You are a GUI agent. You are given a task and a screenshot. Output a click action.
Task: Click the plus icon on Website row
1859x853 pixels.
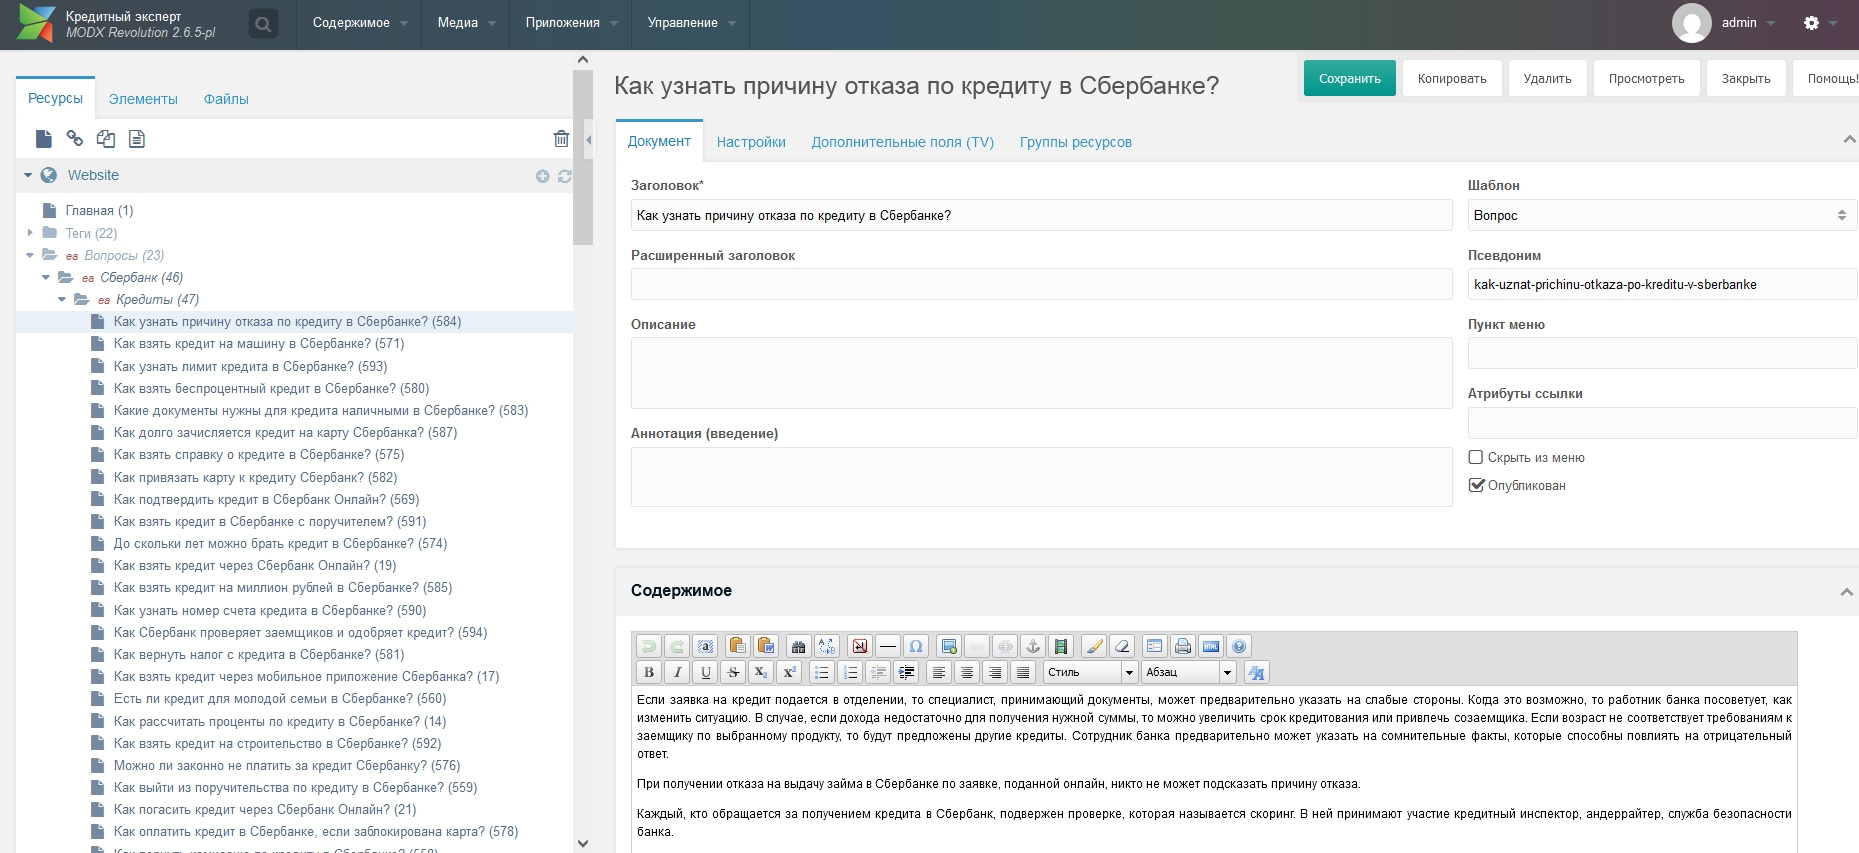543,176
